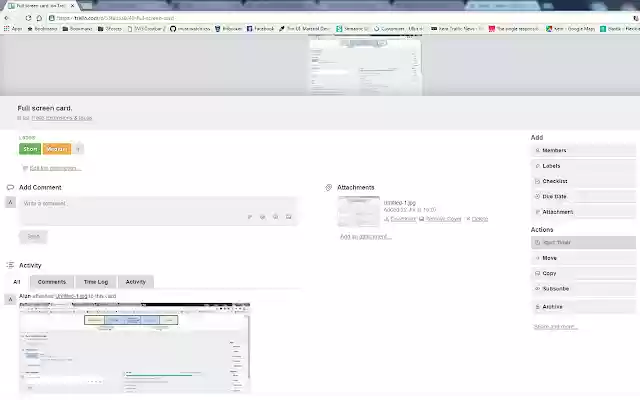Click the Labels button in the Add section

(583, 166)
